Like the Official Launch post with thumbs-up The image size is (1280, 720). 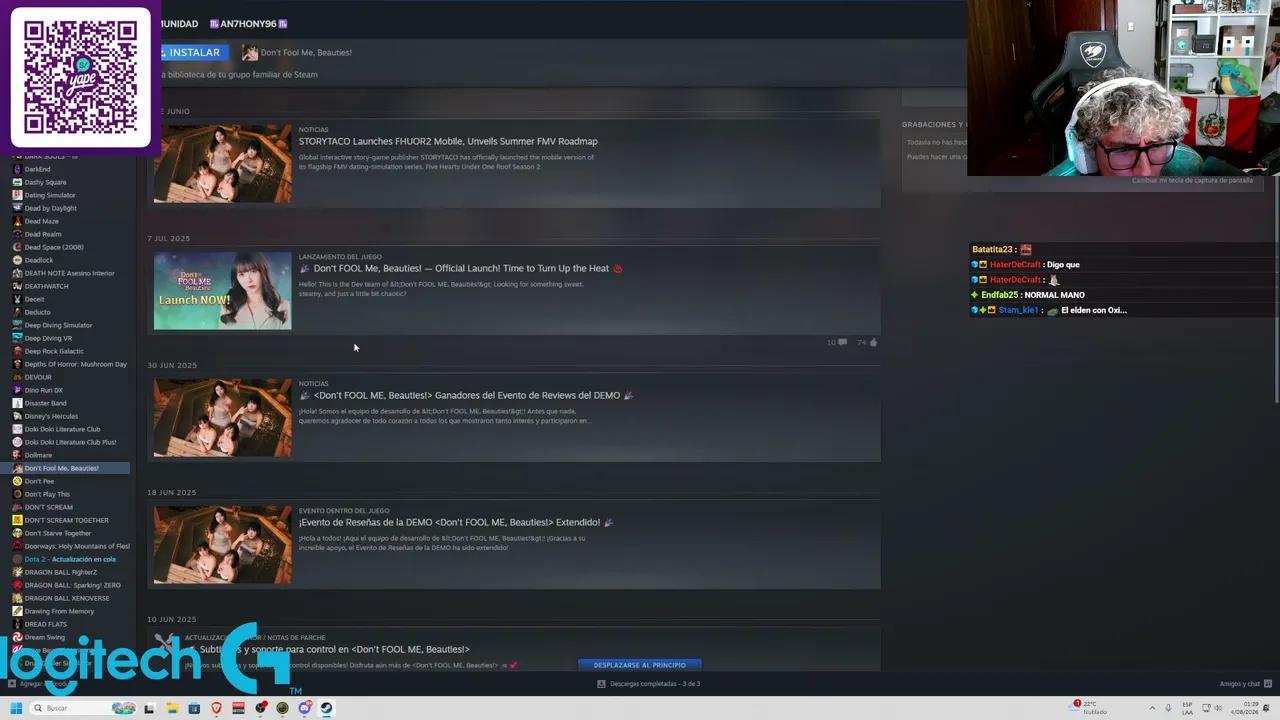pos(873,342)
